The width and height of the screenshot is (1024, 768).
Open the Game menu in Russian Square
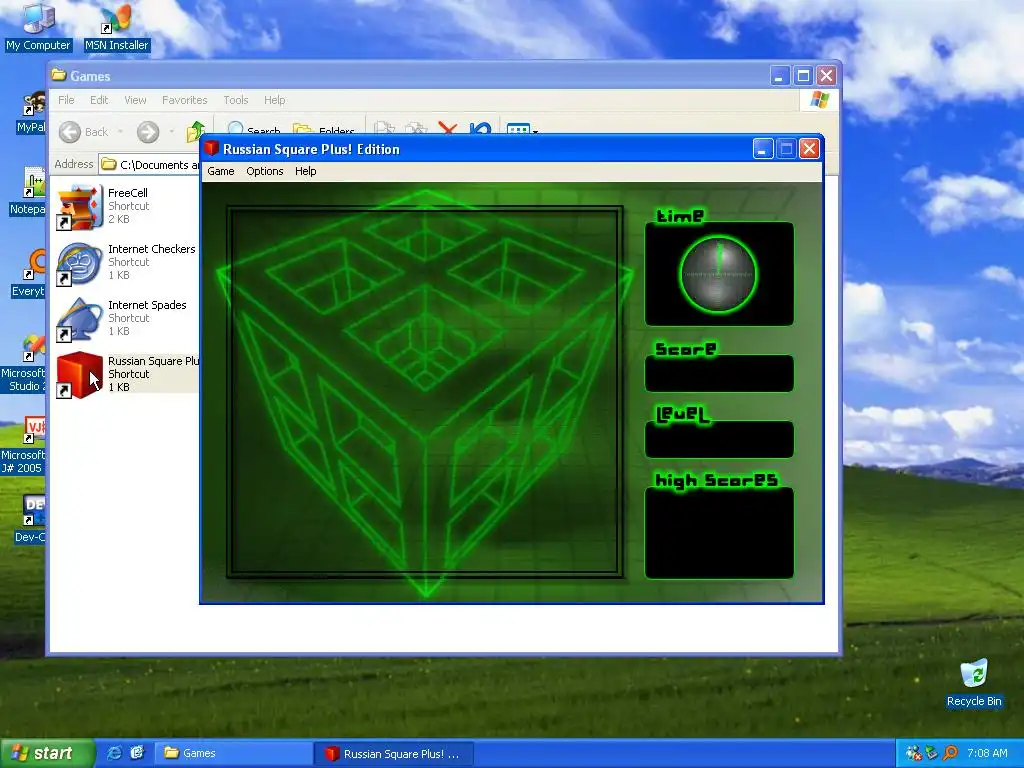pyautogui.click(x=221, y=171)
